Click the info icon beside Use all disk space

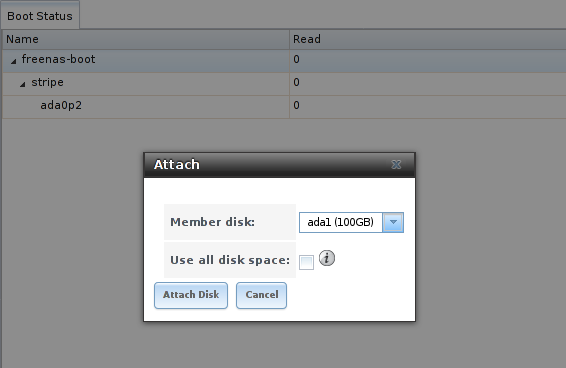(327, 259)
